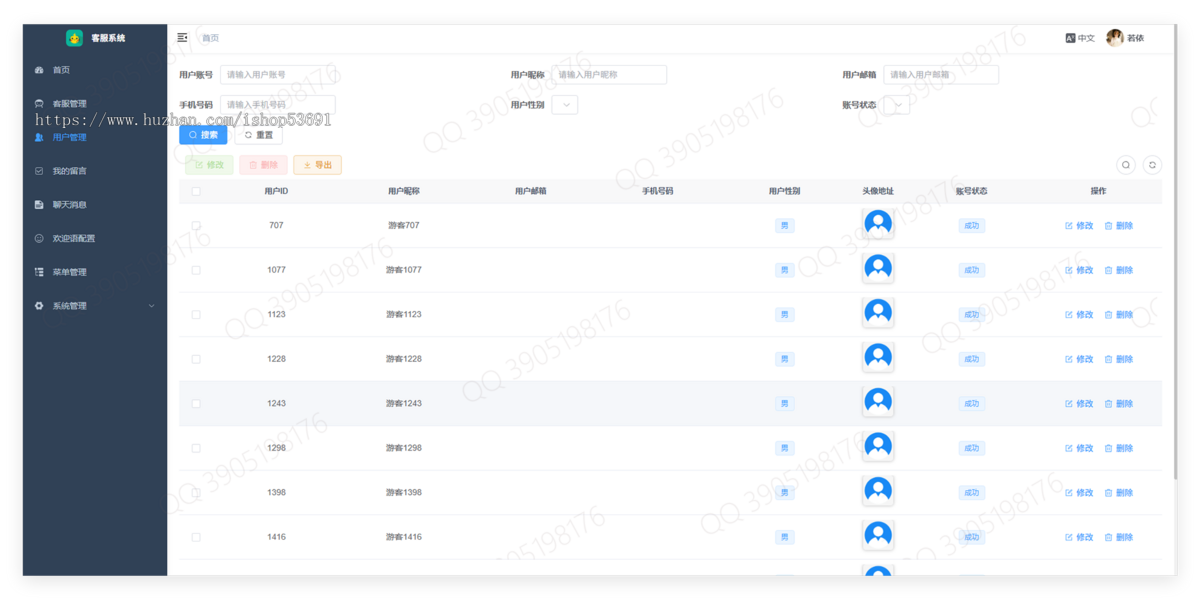Click the 用户ID column header
The image size is (1200, 600).
(276, 191)
